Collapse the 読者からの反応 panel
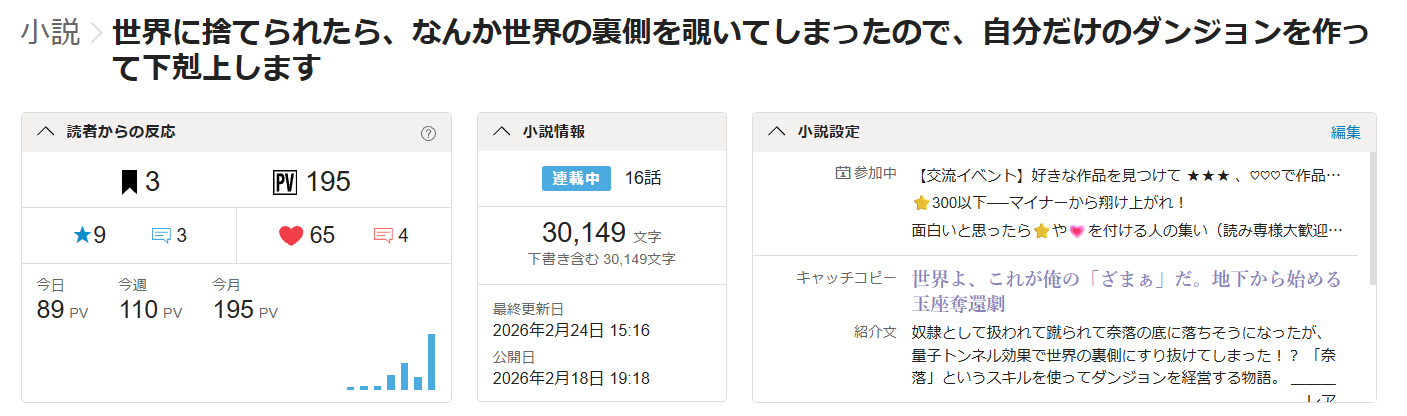The width and height of the screenshot is (1407, 416). [45, 132]
